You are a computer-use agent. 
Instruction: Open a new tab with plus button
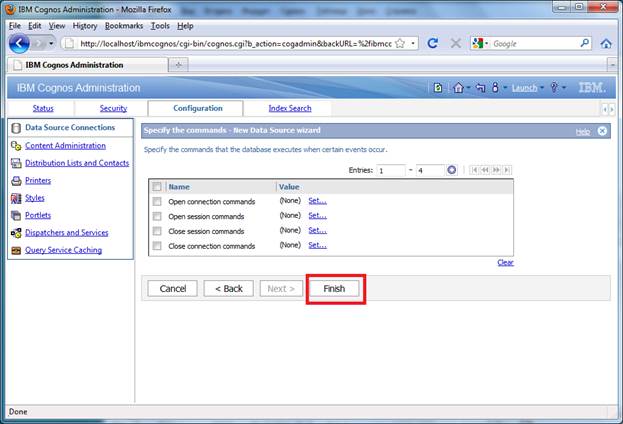[178, 65]
